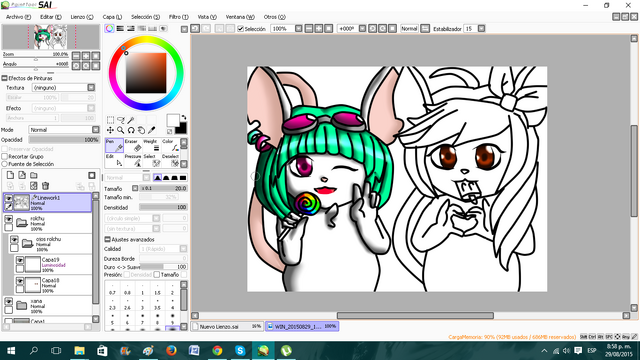Select the Select linework tool
This screenshot has height=360, width=640.
coord(151,160)
